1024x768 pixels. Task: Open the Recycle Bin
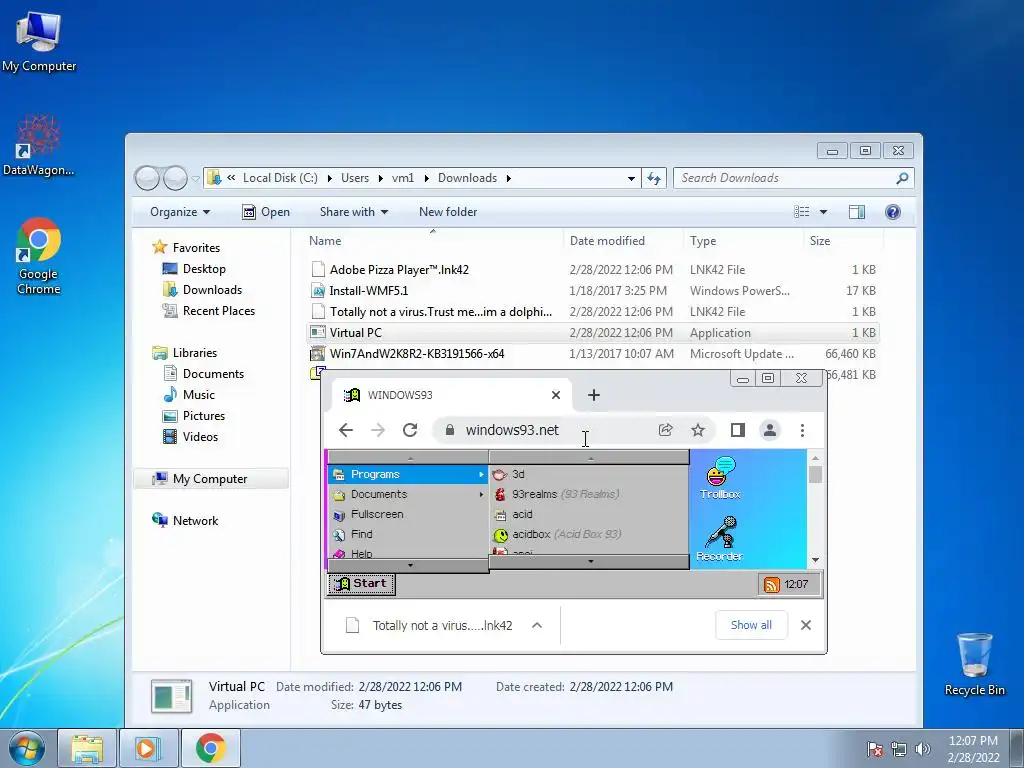(974, 664)
